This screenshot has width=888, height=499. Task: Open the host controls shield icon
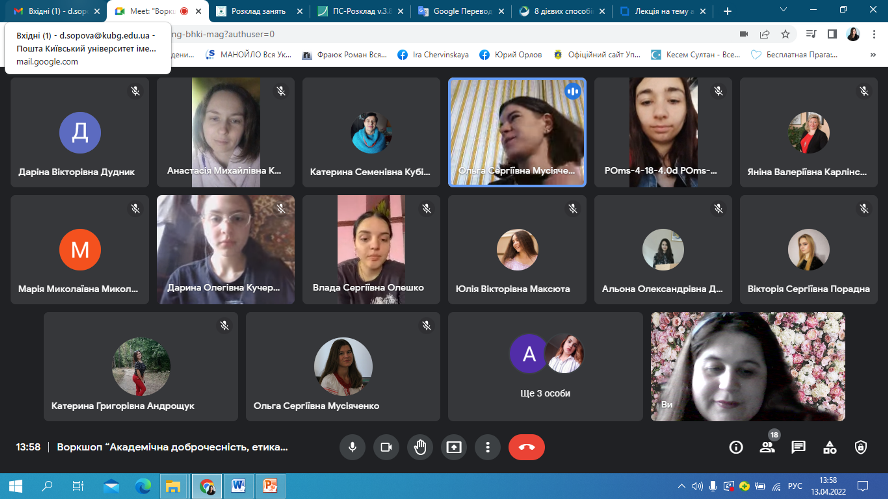tap(861, 447)
